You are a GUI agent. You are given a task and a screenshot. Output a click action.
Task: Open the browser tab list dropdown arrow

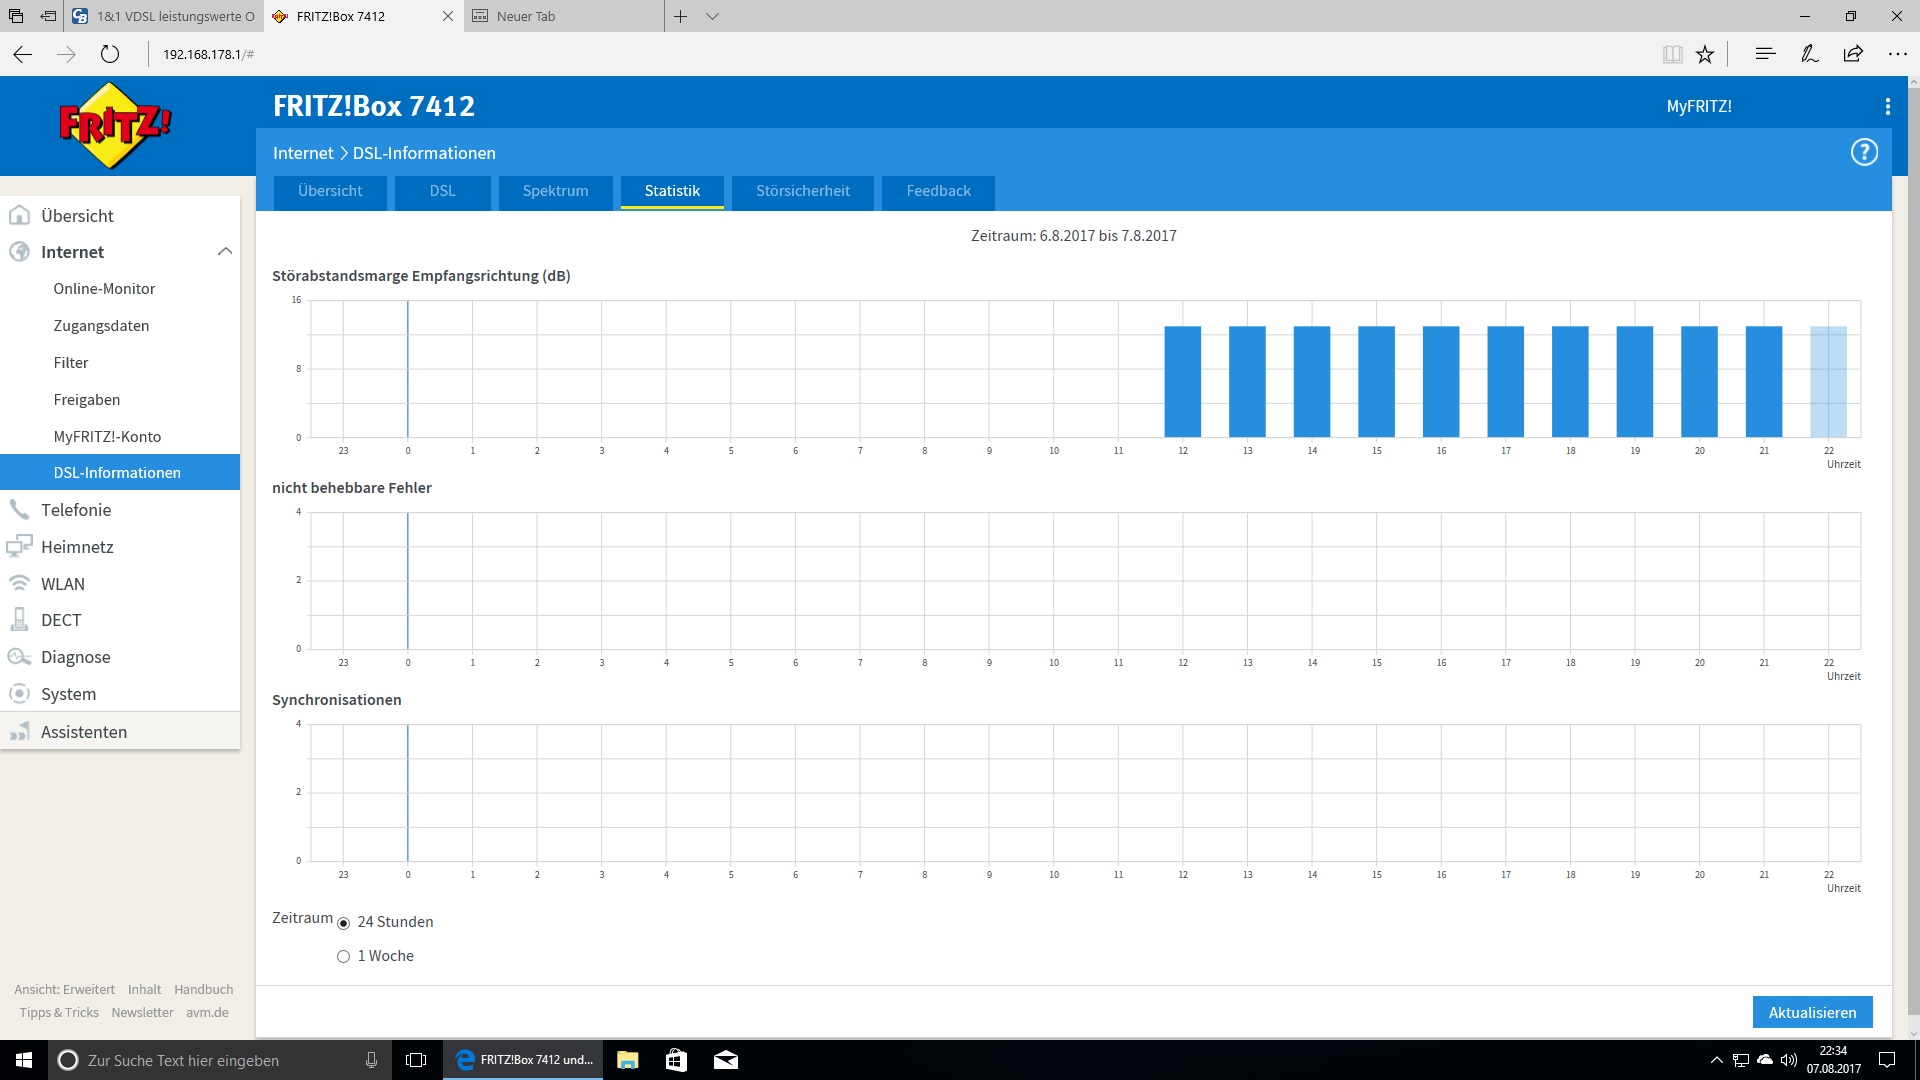[x=712, y=16]
